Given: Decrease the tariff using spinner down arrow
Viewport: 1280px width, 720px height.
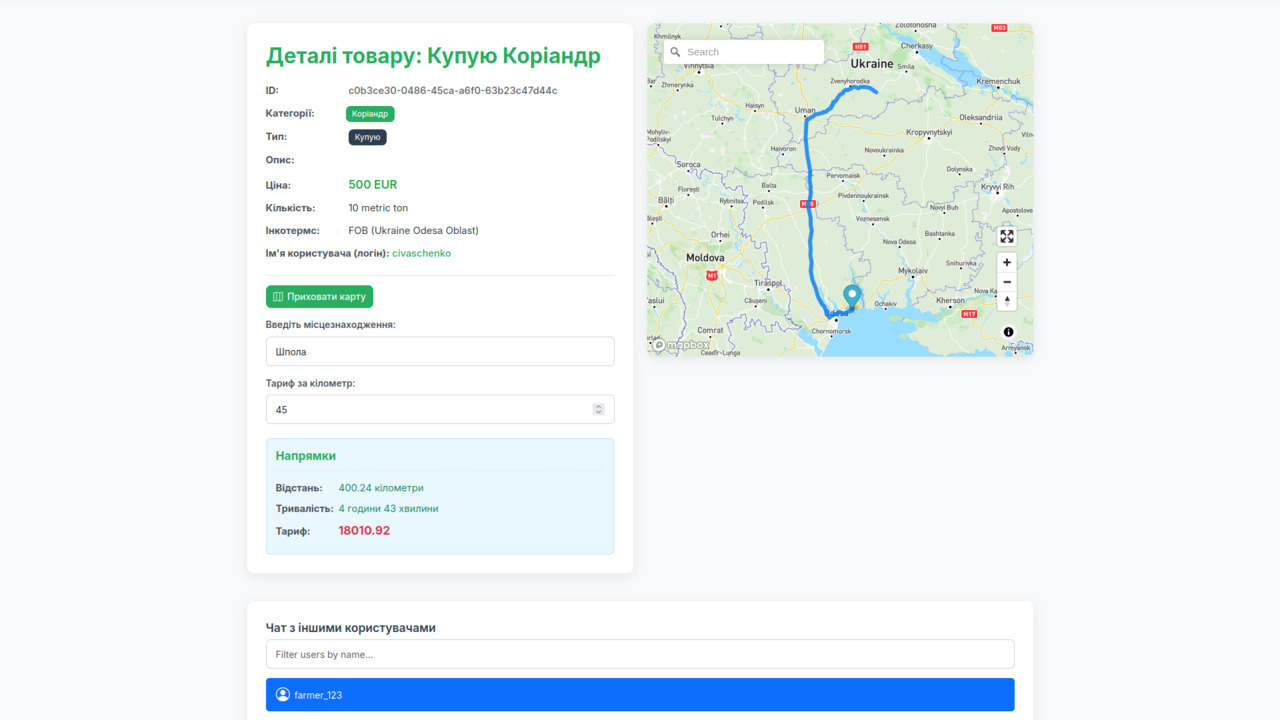Looking at the screenshot, I should [598, 413].
